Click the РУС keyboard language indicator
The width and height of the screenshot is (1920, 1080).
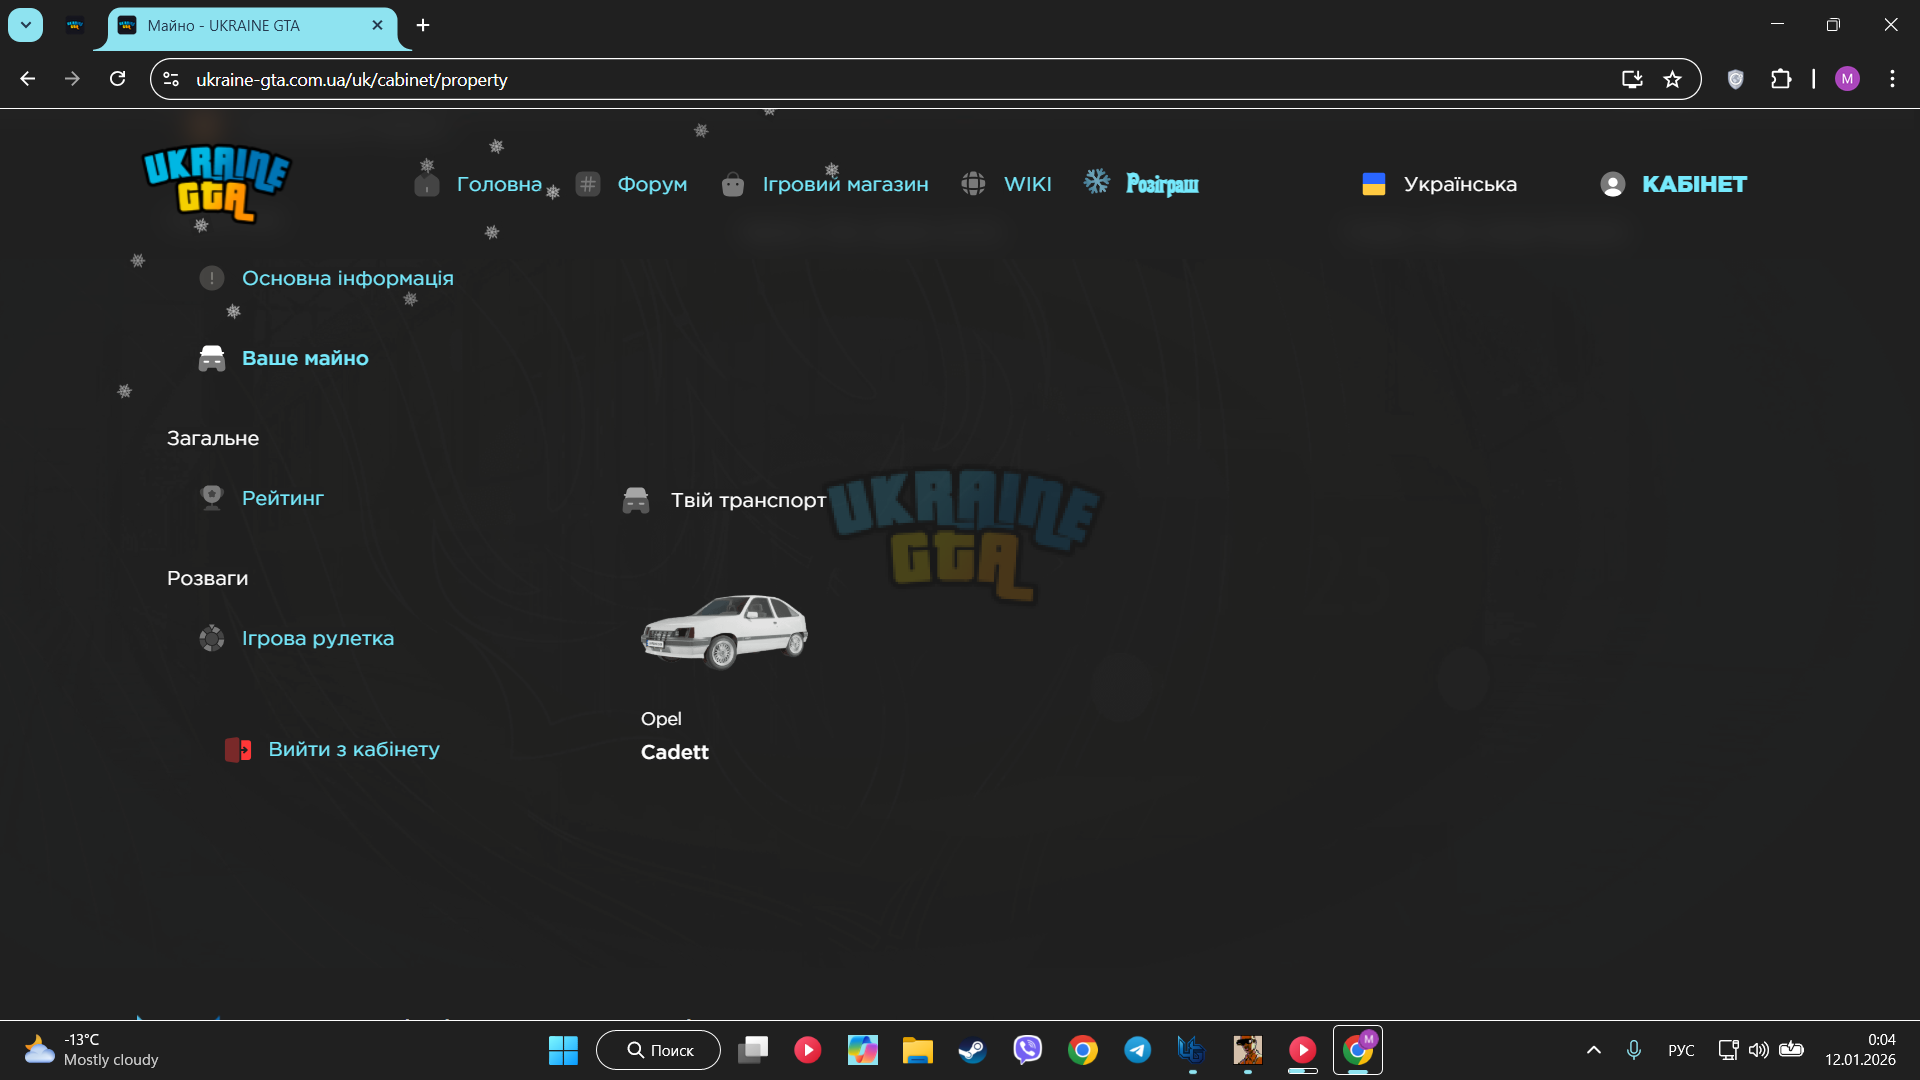point(1681,1050)
